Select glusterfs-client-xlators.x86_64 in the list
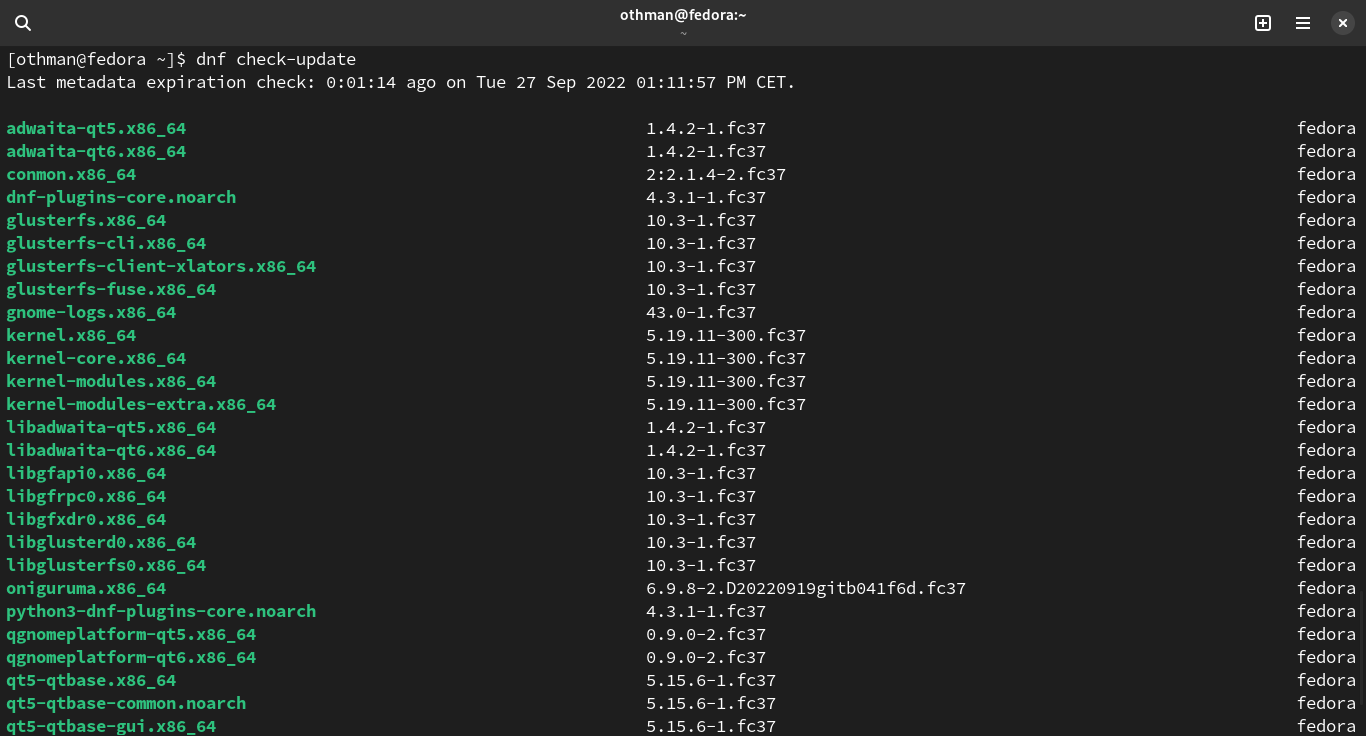Screen dimensions: 1366x736 (x=161, y=266)
